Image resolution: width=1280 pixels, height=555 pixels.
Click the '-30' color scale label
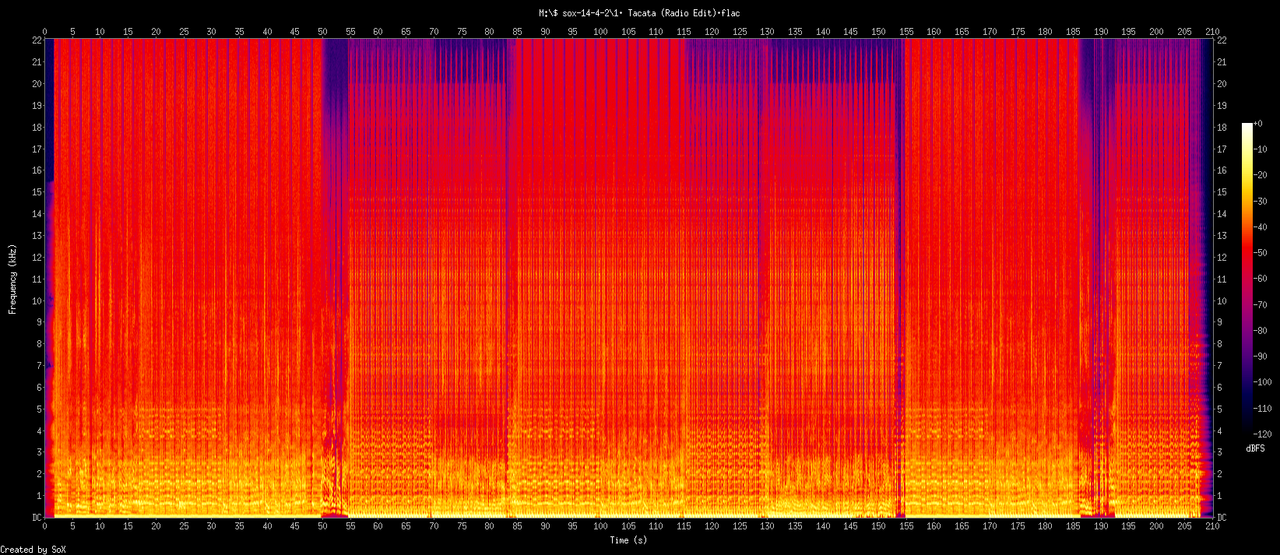coord(1260,200)
